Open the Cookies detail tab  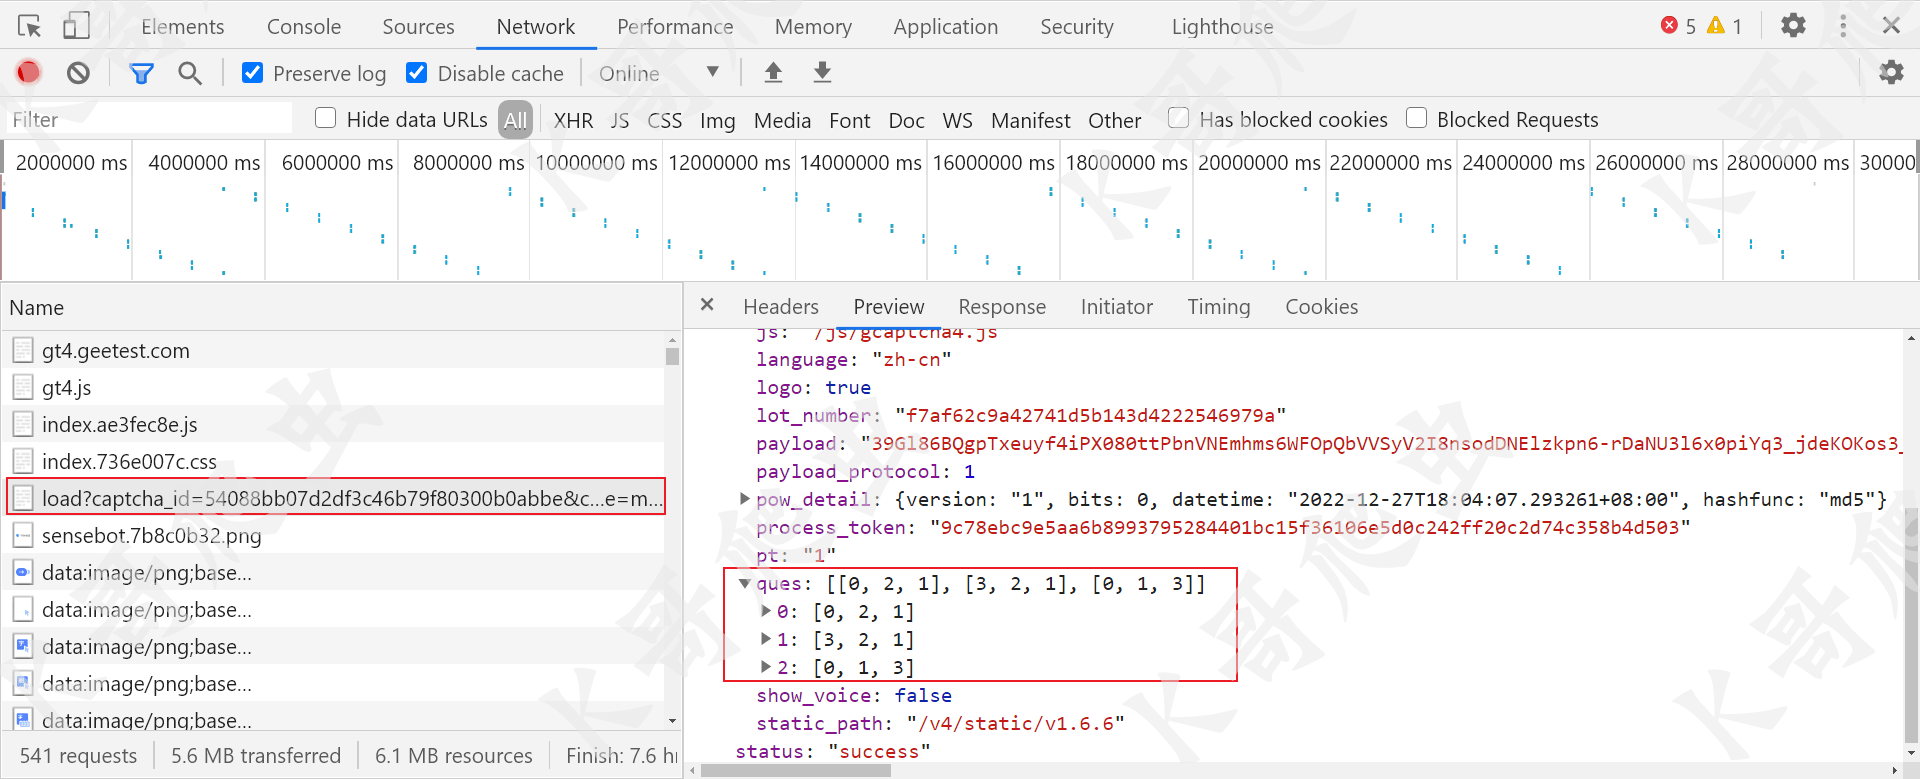coord(1322,307)
